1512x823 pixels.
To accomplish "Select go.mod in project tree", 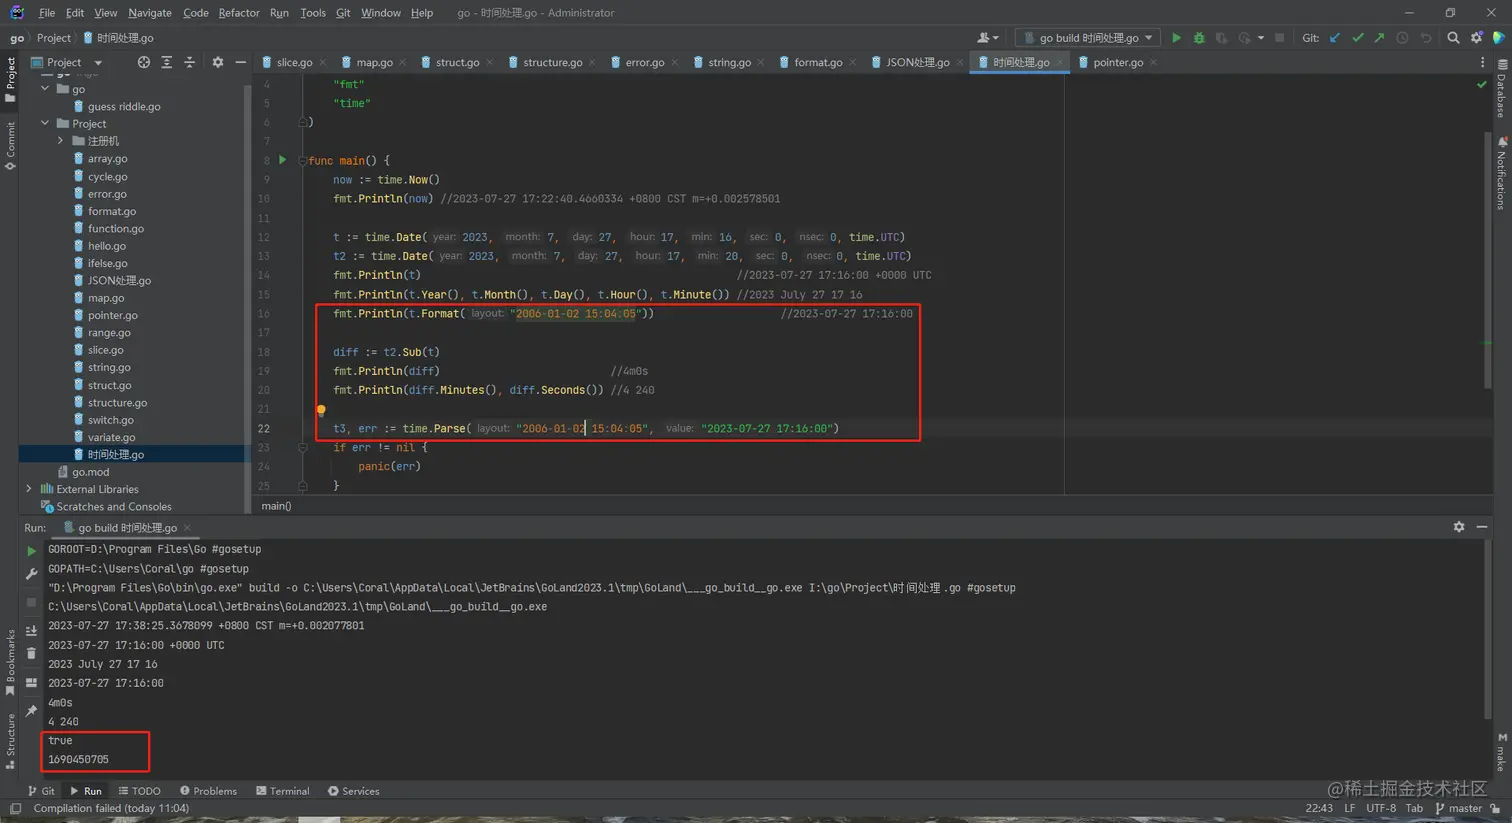I will [90, 472].
